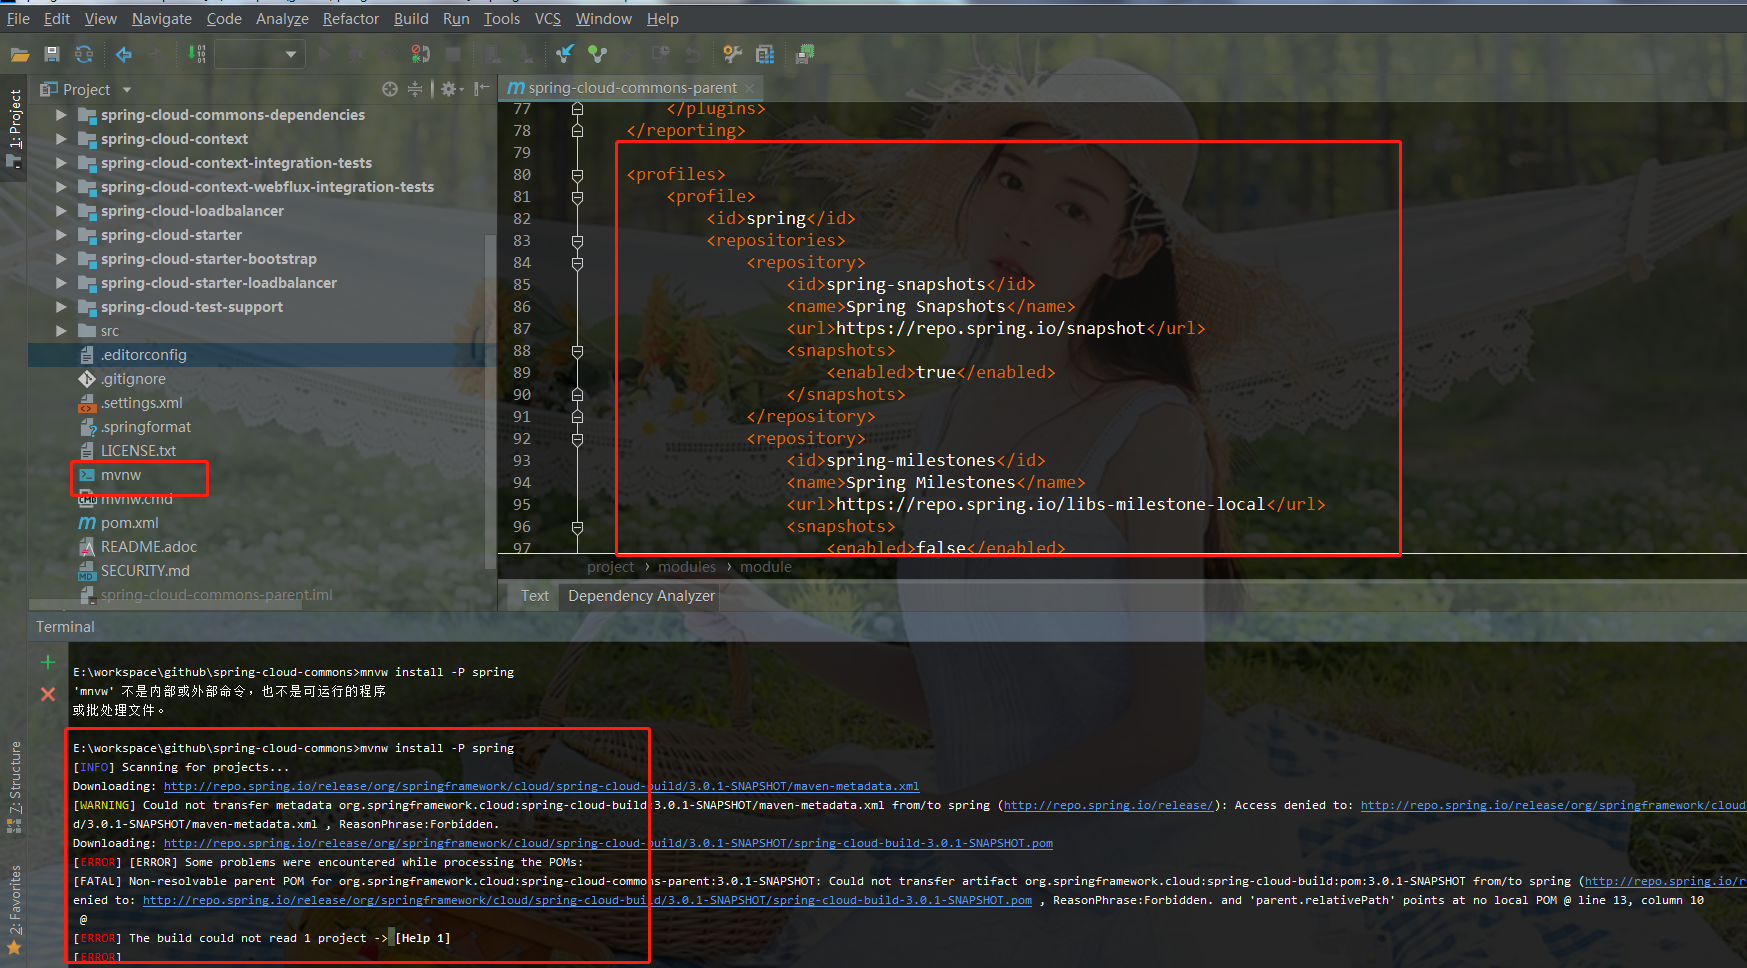The width and height of the screenshot is (1747, 968).
Task: Expand the spring-cloud-context folder
Action: (61, 139)
